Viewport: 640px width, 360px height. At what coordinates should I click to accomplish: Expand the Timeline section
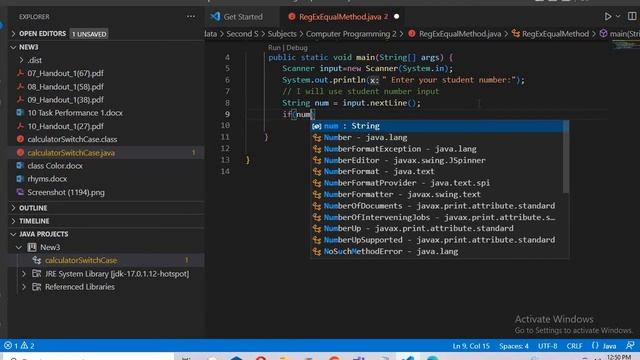tap(106, 221)
